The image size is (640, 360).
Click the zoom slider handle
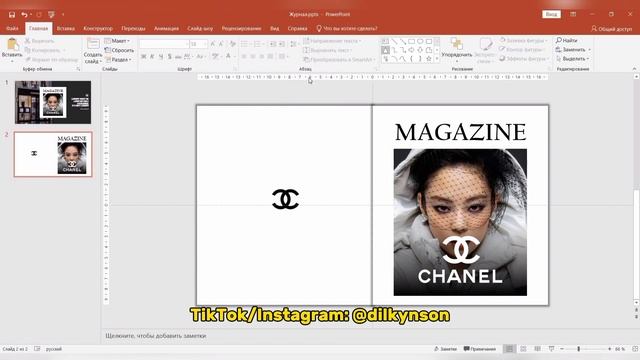[578, 349]
